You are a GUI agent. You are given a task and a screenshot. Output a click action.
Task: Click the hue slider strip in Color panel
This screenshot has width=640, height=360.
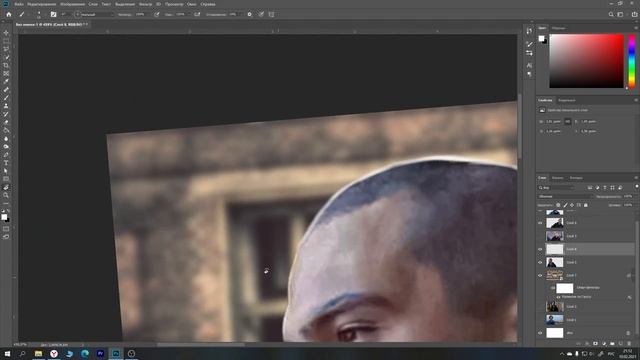tap(632, 61)
